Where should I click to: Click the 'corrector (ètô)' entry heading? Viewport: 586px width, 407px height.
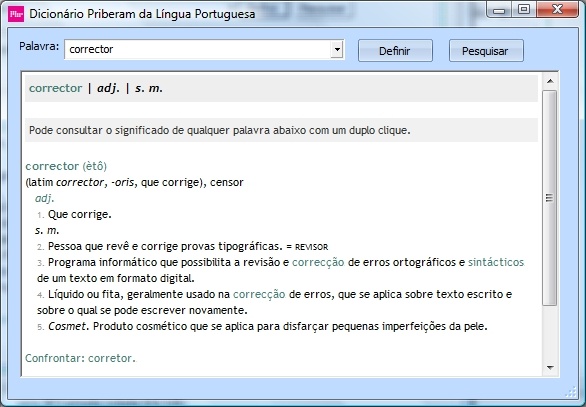pyautogui.click(x=66, y=166)
